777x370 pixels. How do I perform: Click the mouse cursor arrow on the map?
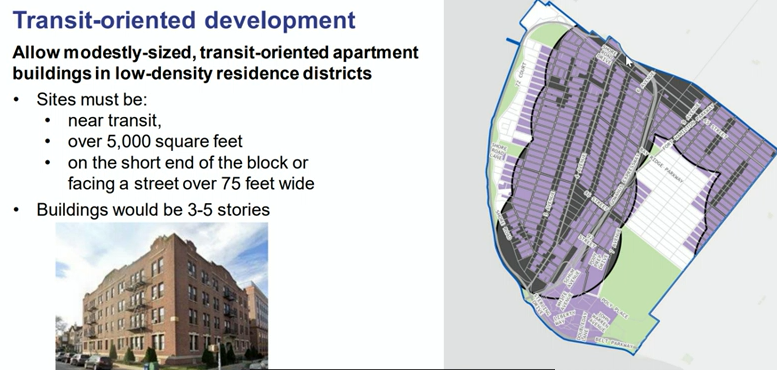[628, 61]
